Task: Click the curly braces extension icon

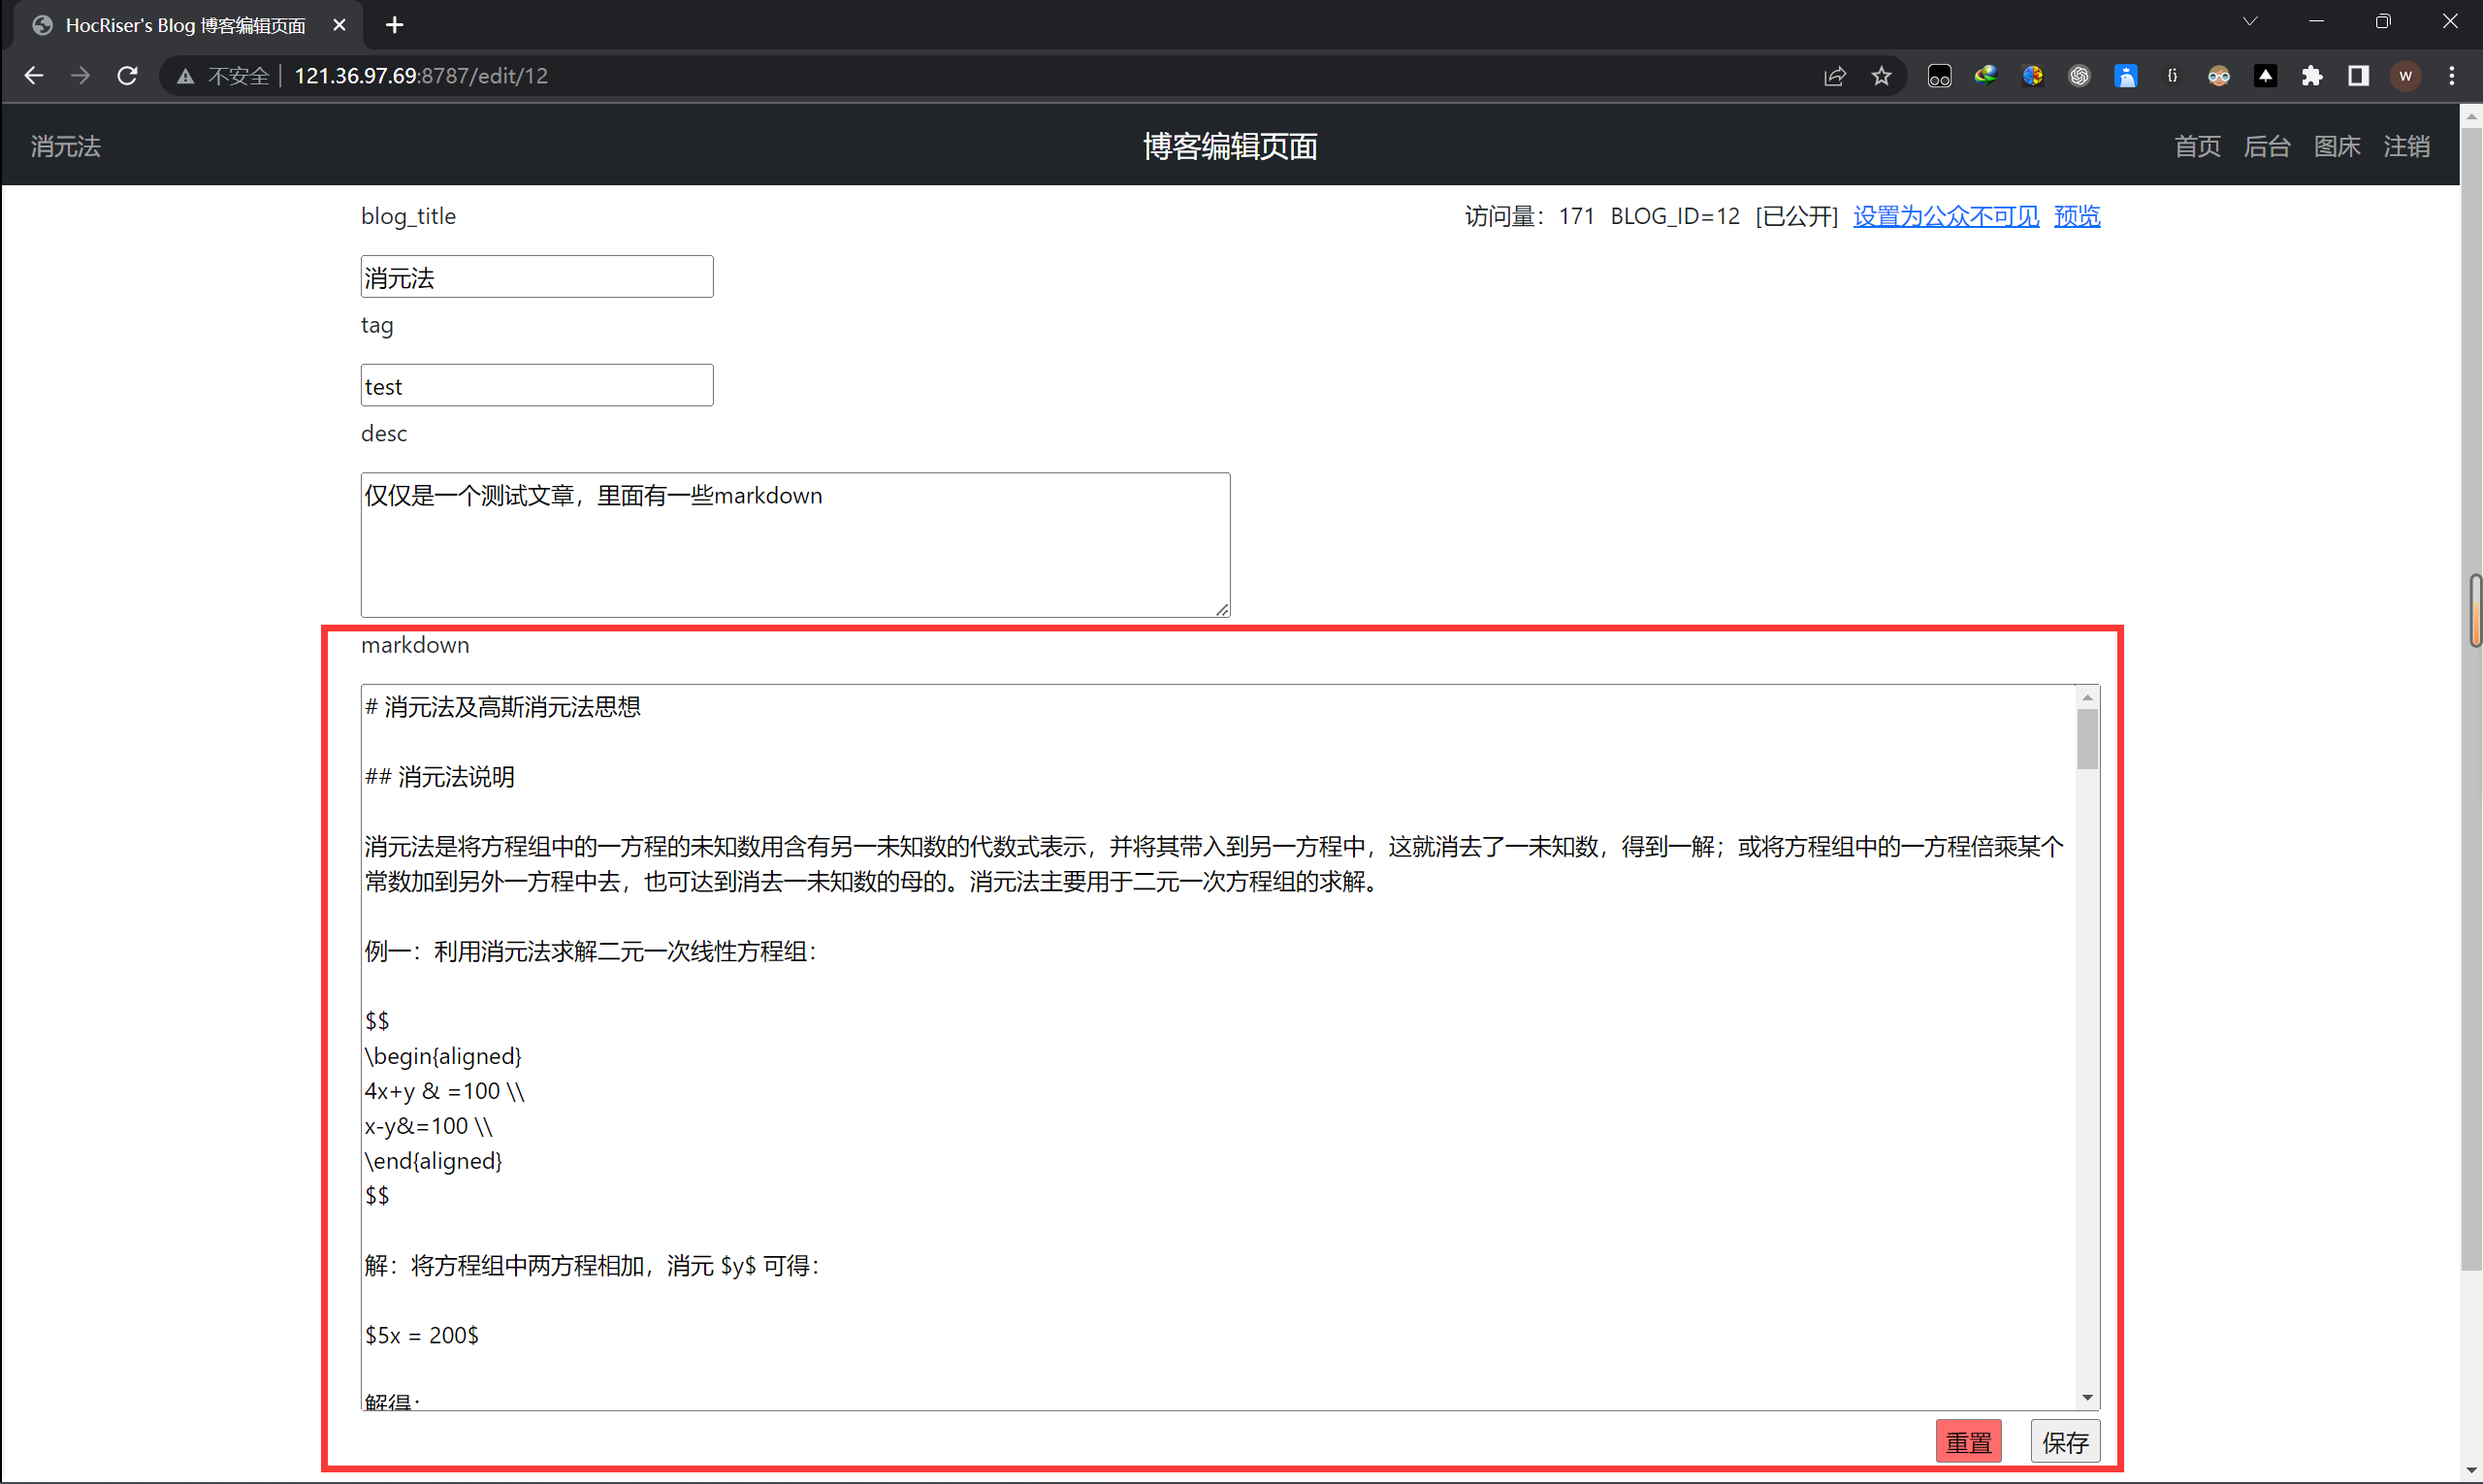Action: [x=2172, y=76]
